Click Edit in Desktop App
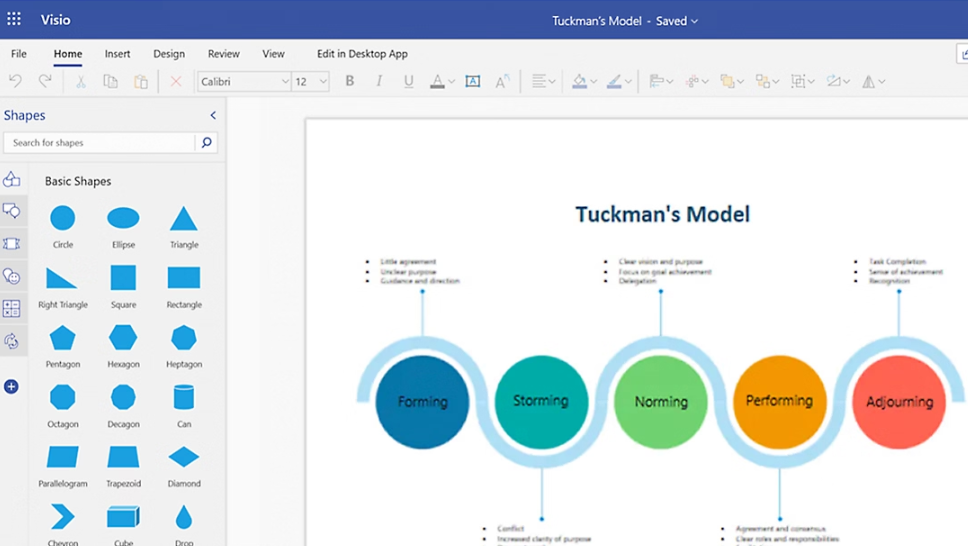The image size is (968, 546). 362,54
